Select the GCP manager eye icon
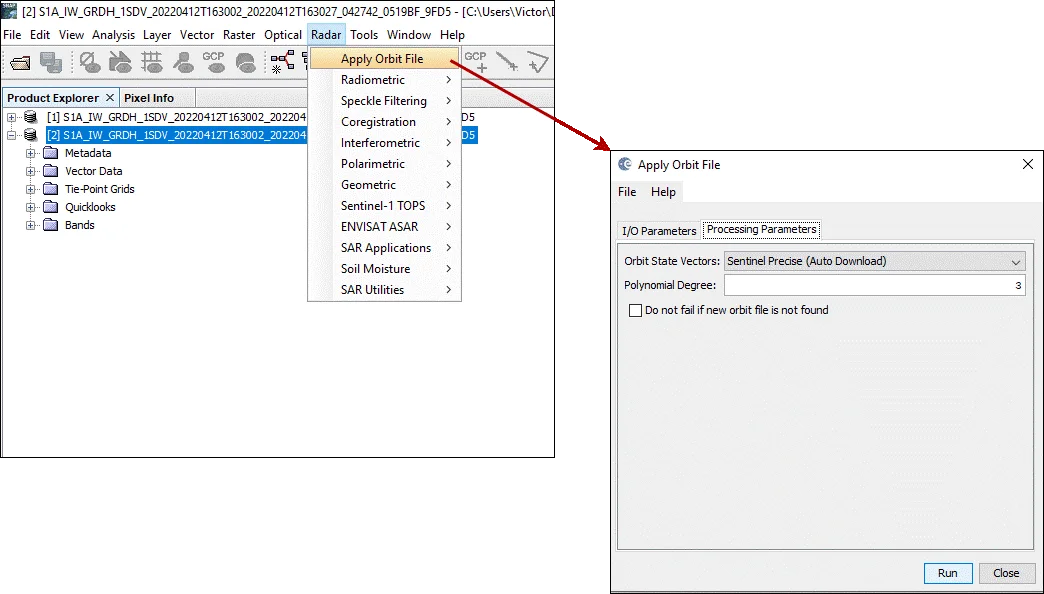 pos(216,62)
